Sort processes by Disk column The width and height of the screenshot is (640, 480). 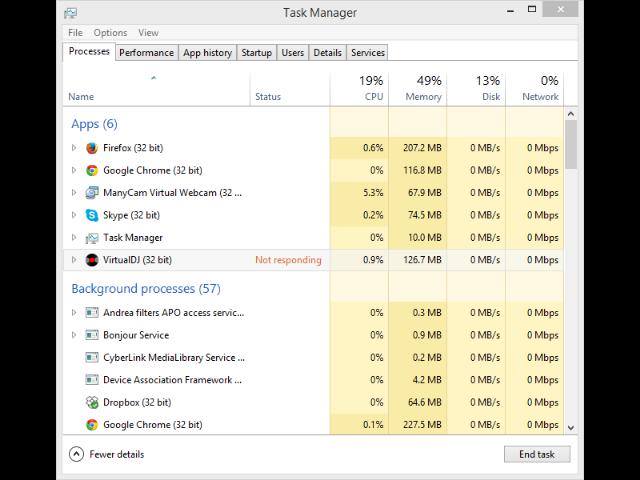coord(476,89)
